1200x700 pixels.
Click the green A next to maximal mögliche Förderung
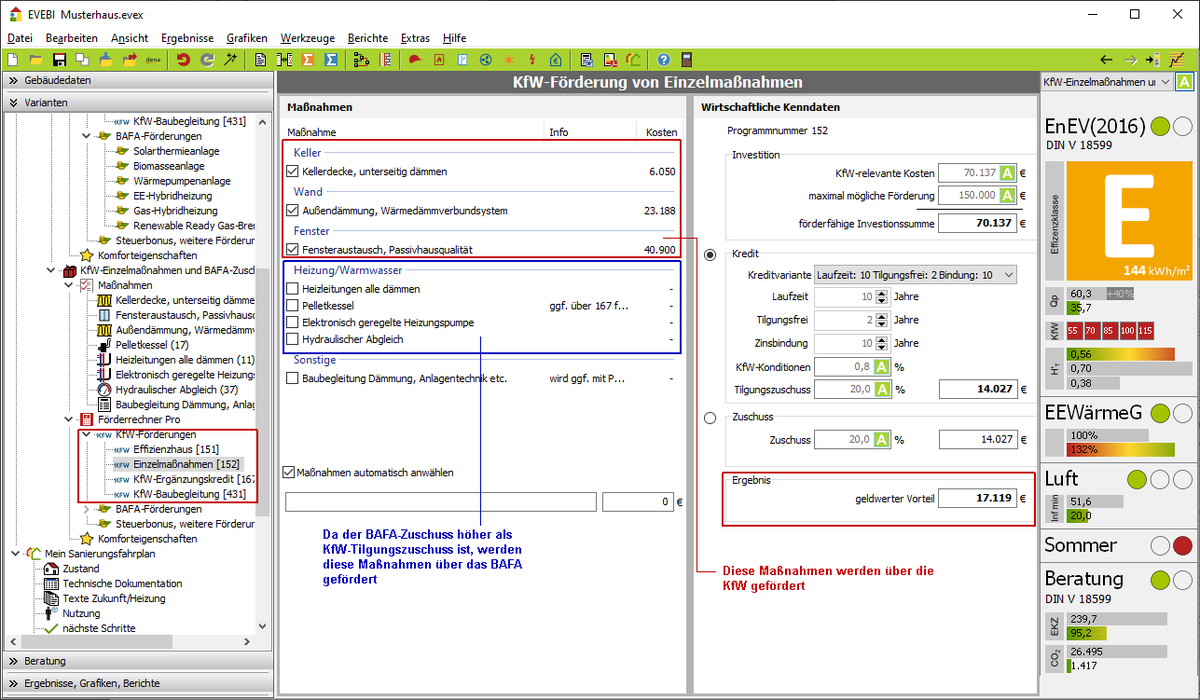pyautogui.click(x=1008, y=196)
